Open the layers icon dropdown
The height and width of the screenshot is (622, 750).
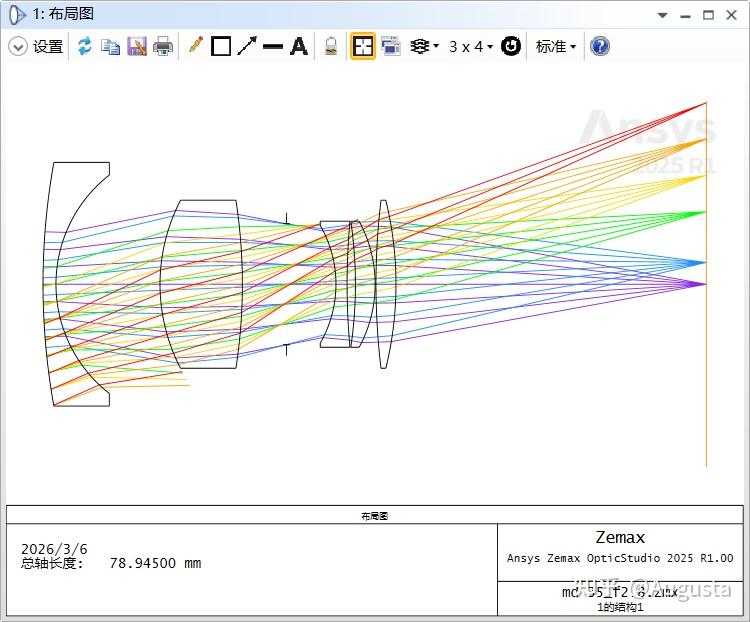(x=424, y=46)
